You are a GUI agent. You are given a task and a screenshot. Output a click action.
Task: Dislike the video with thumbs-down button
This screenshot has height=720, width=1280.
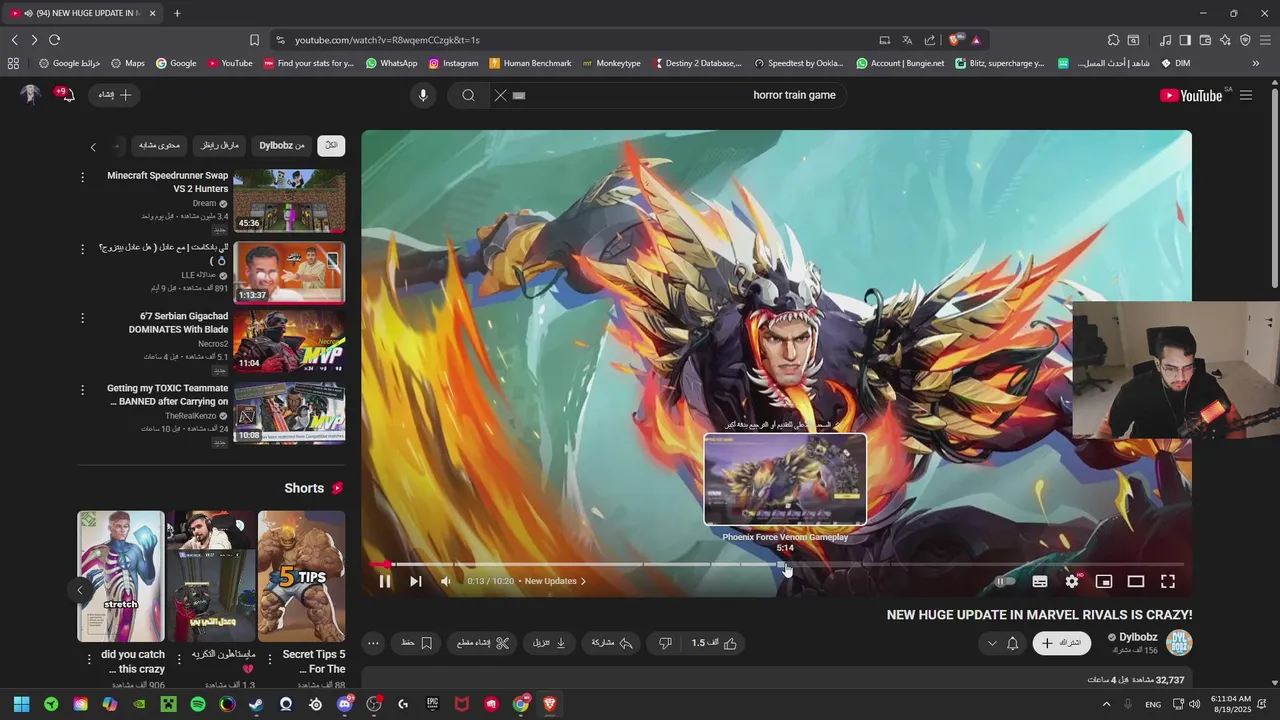[665, 643]
